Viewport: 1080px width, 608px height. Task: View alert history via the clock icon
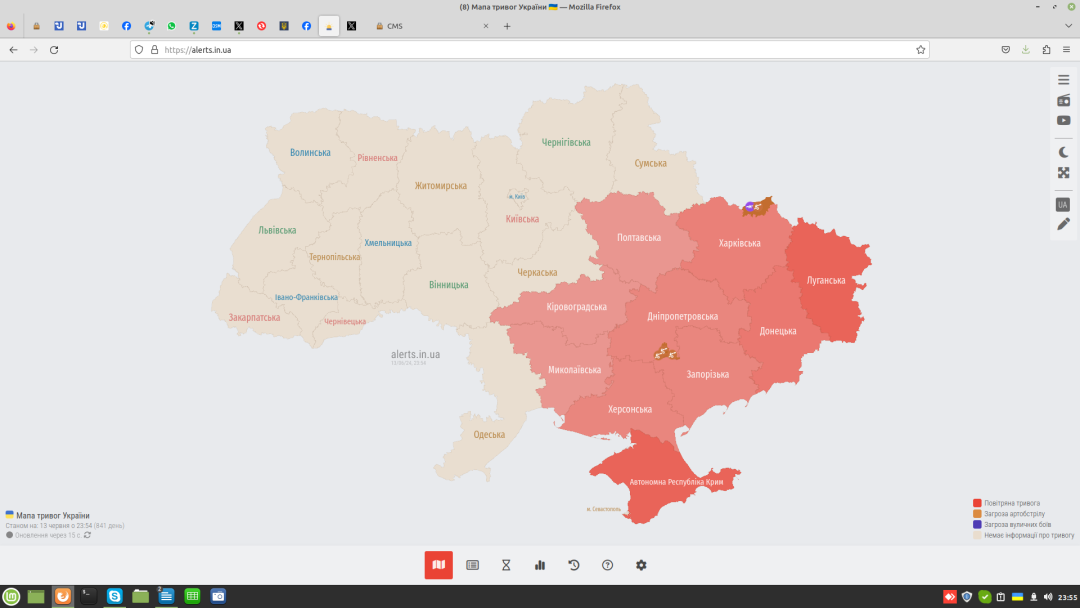[573, 565]
